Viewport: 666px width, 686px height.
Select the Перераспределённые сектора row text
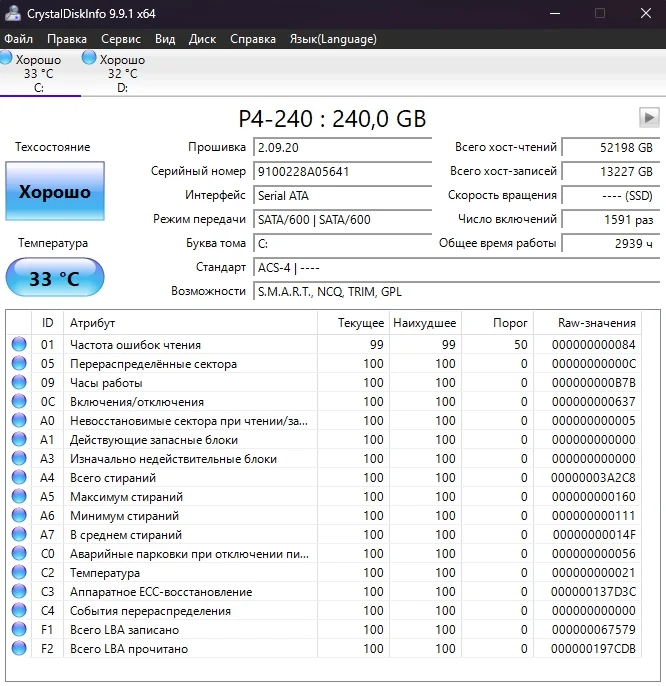[x=153, y=364]
